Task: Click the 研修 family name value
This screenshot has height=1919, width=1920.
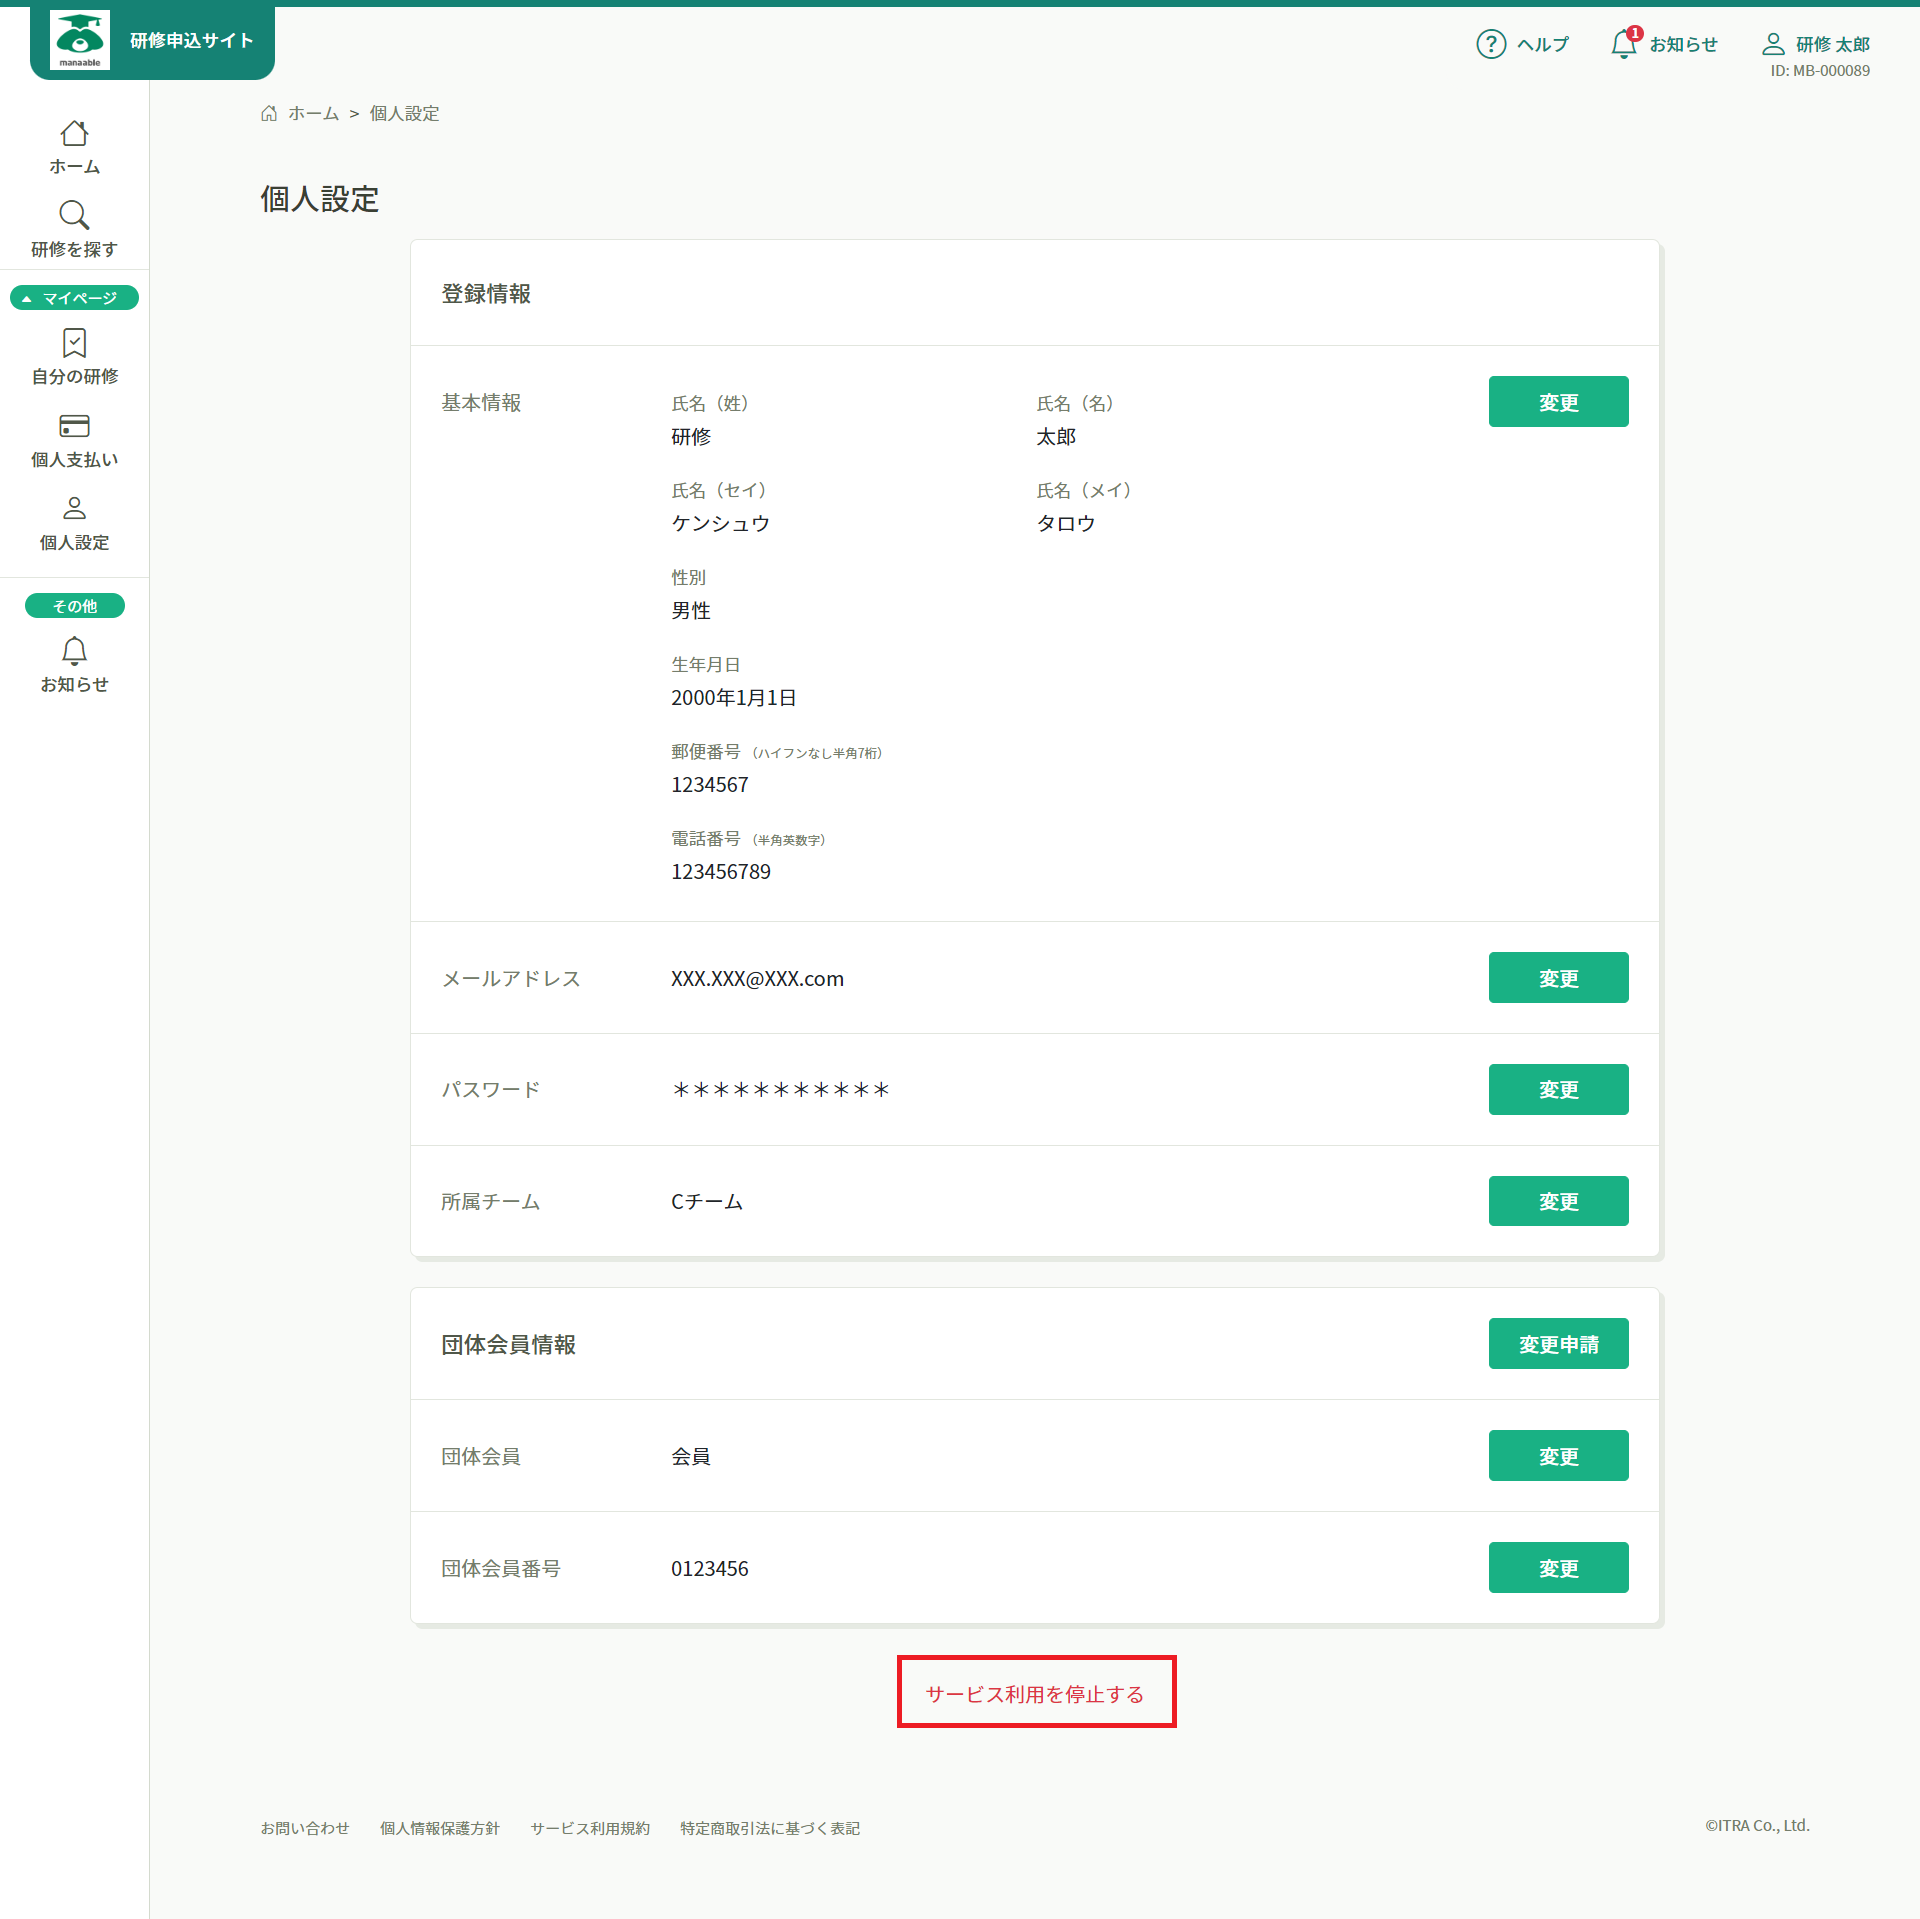Action: point(691,437)
